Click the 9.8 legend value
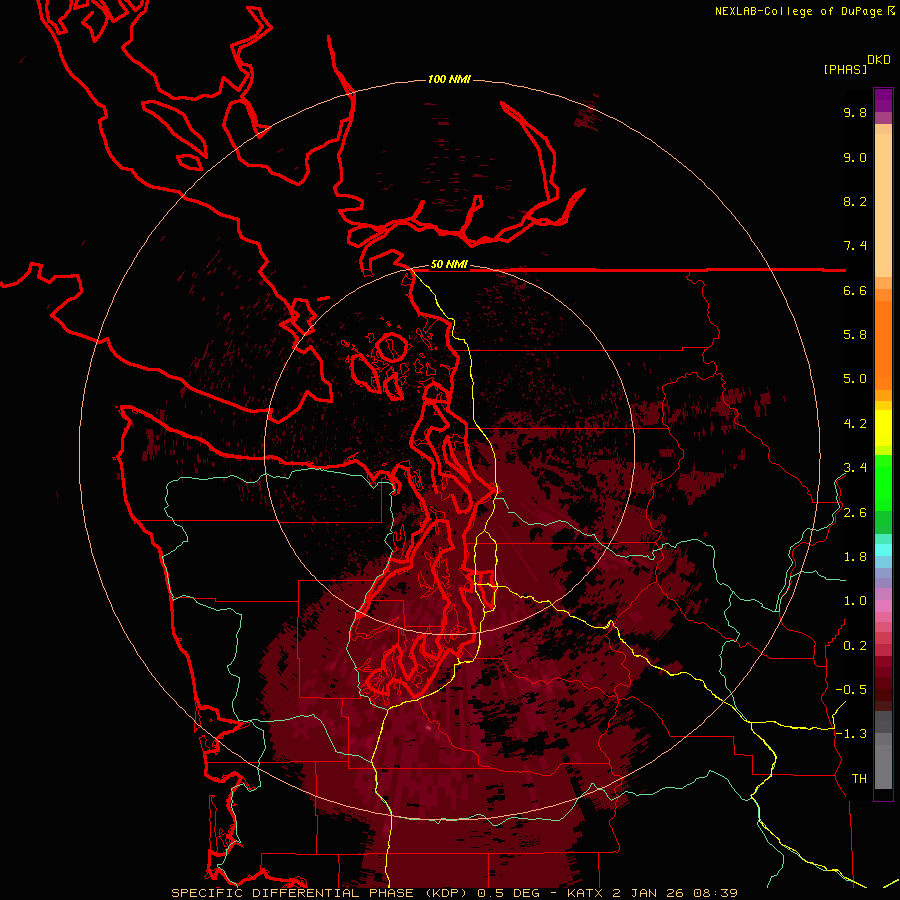The width and height of the screenshot is (900, 900). pyautogui.click(x=855, y=112)
